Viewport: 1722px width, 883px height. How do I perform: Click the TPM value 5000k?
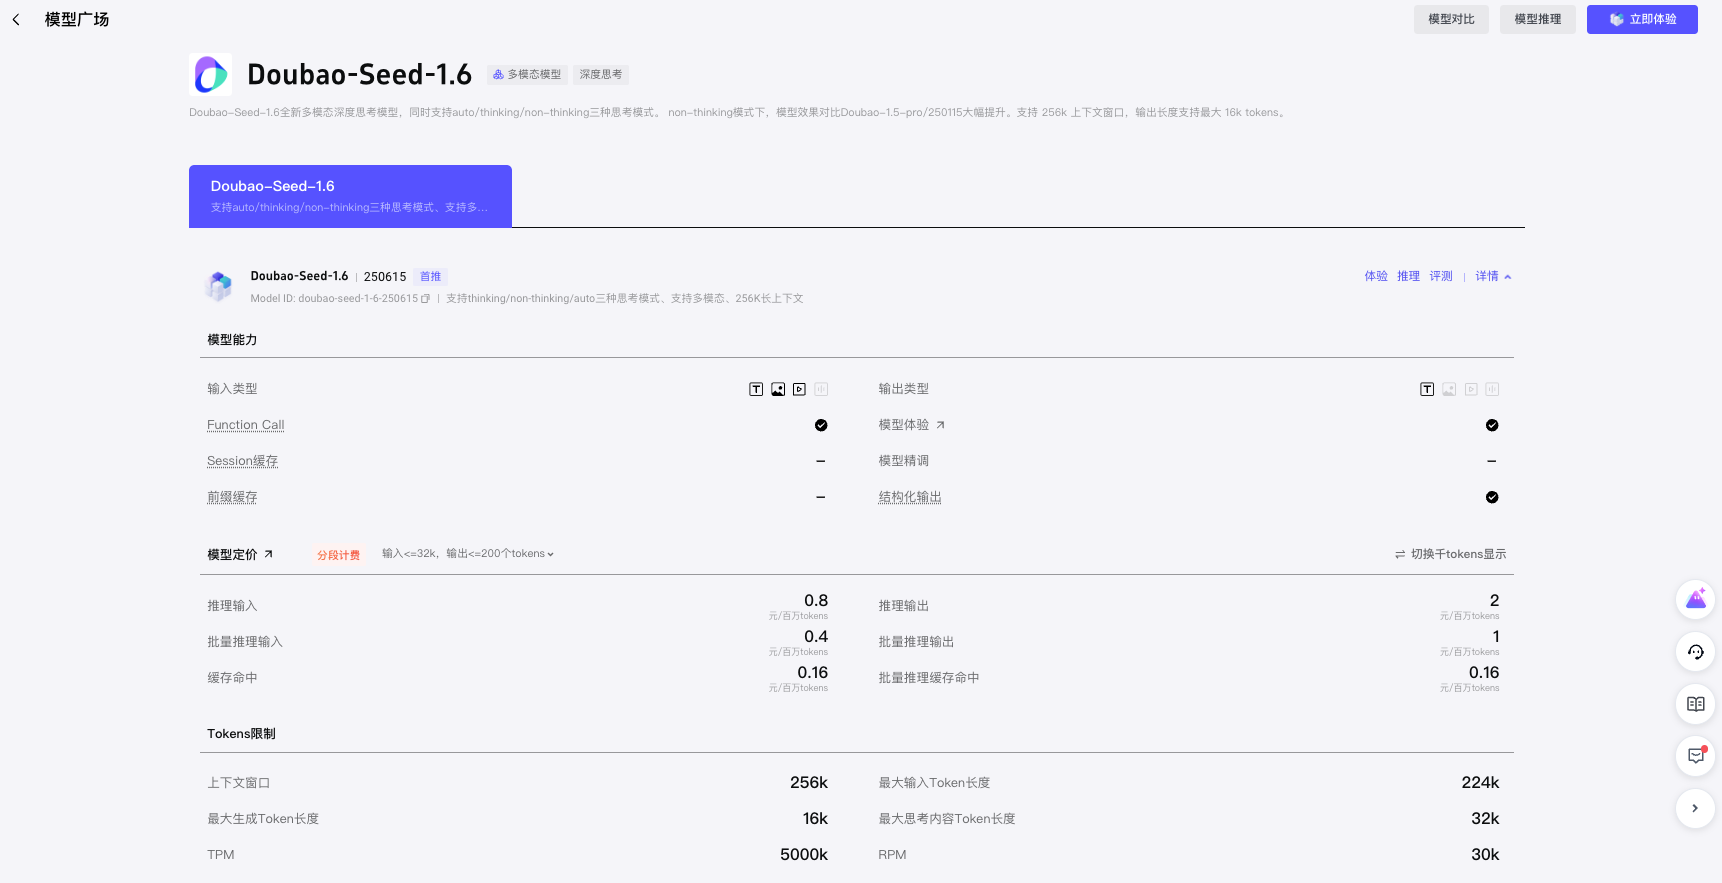pyautogui.click(x=804, y=855)
